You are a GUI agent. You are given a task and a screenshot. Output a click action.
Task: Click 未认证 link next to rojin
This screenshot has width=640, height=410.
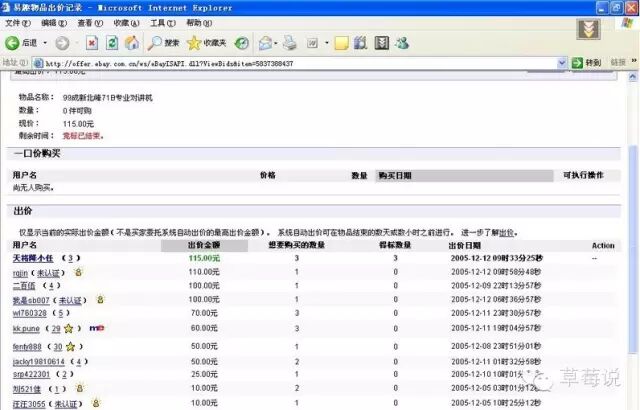(48, 273)
